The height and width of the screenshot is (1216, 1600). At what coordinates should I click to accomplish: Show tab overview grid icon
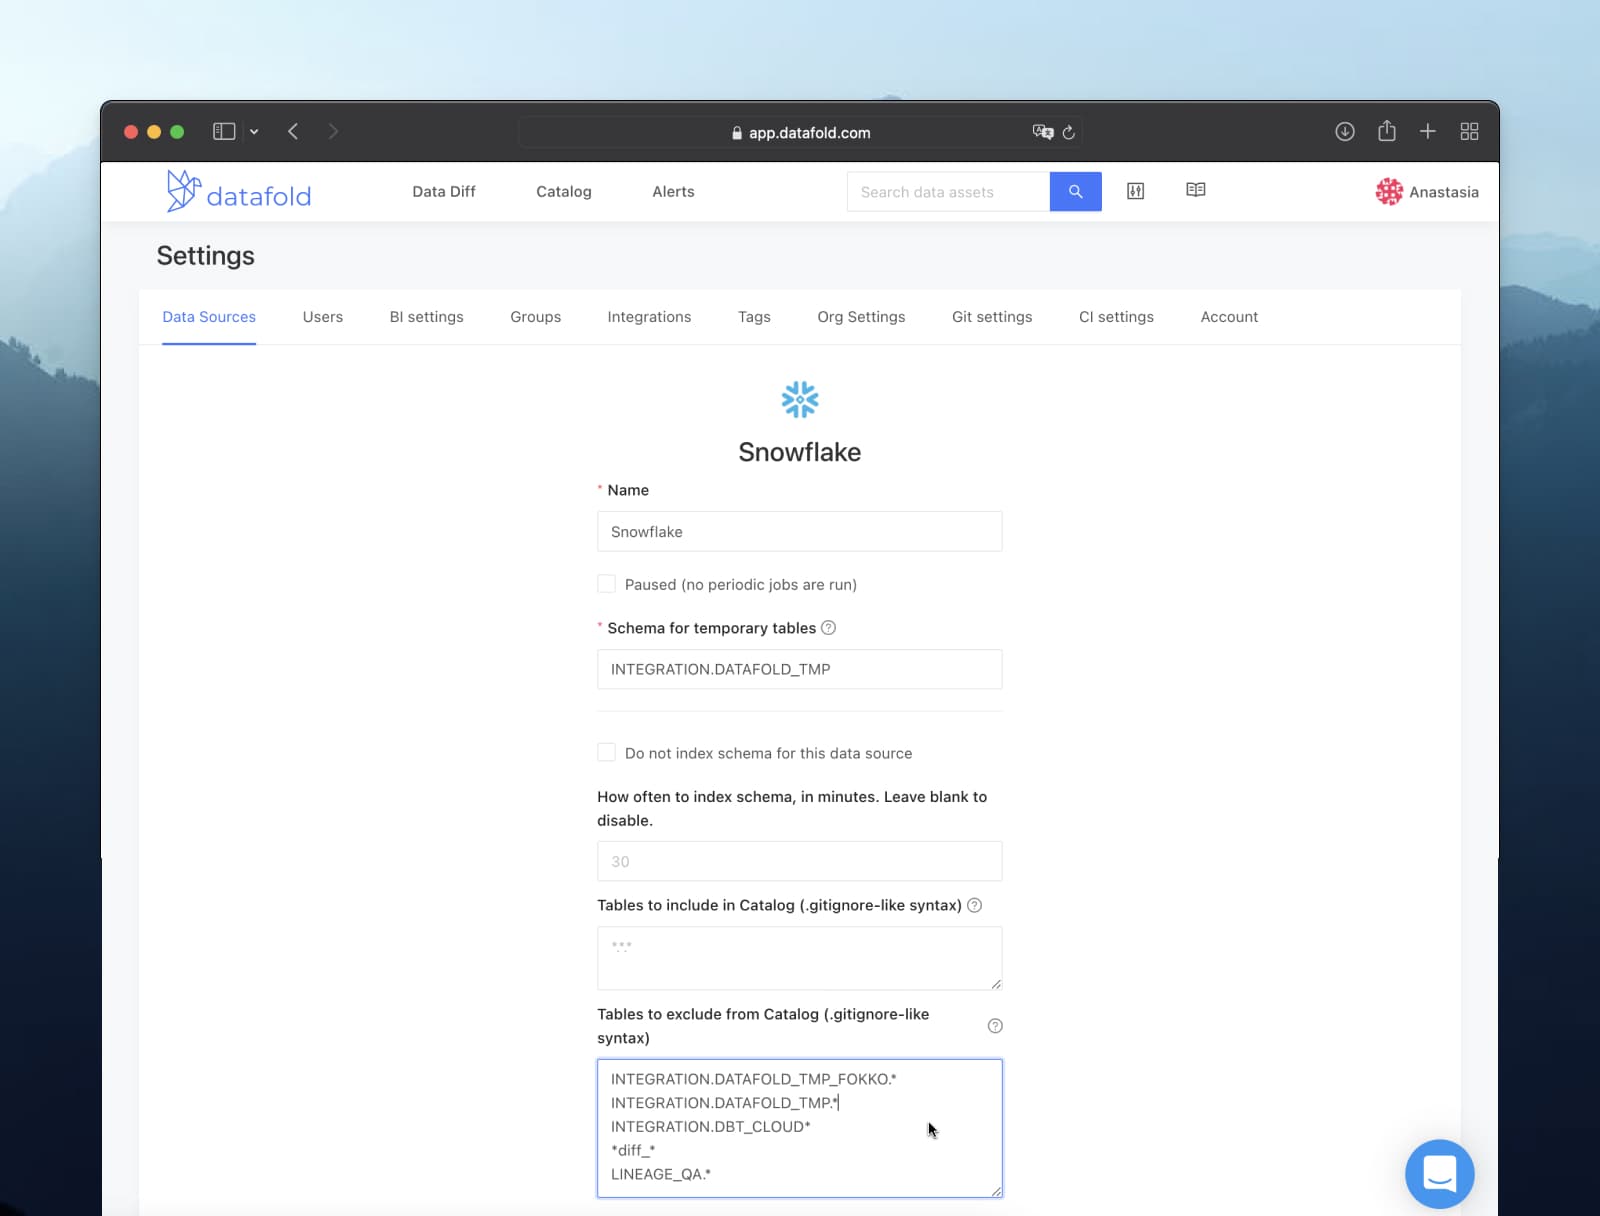pyautogui.click(x=1469, y=132)
